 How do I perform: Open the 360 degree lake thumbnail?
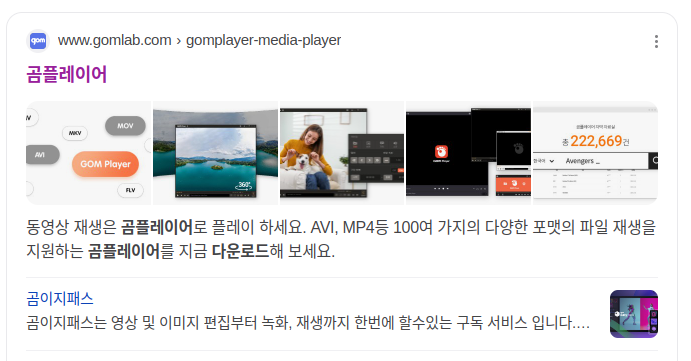pos(215,153)
